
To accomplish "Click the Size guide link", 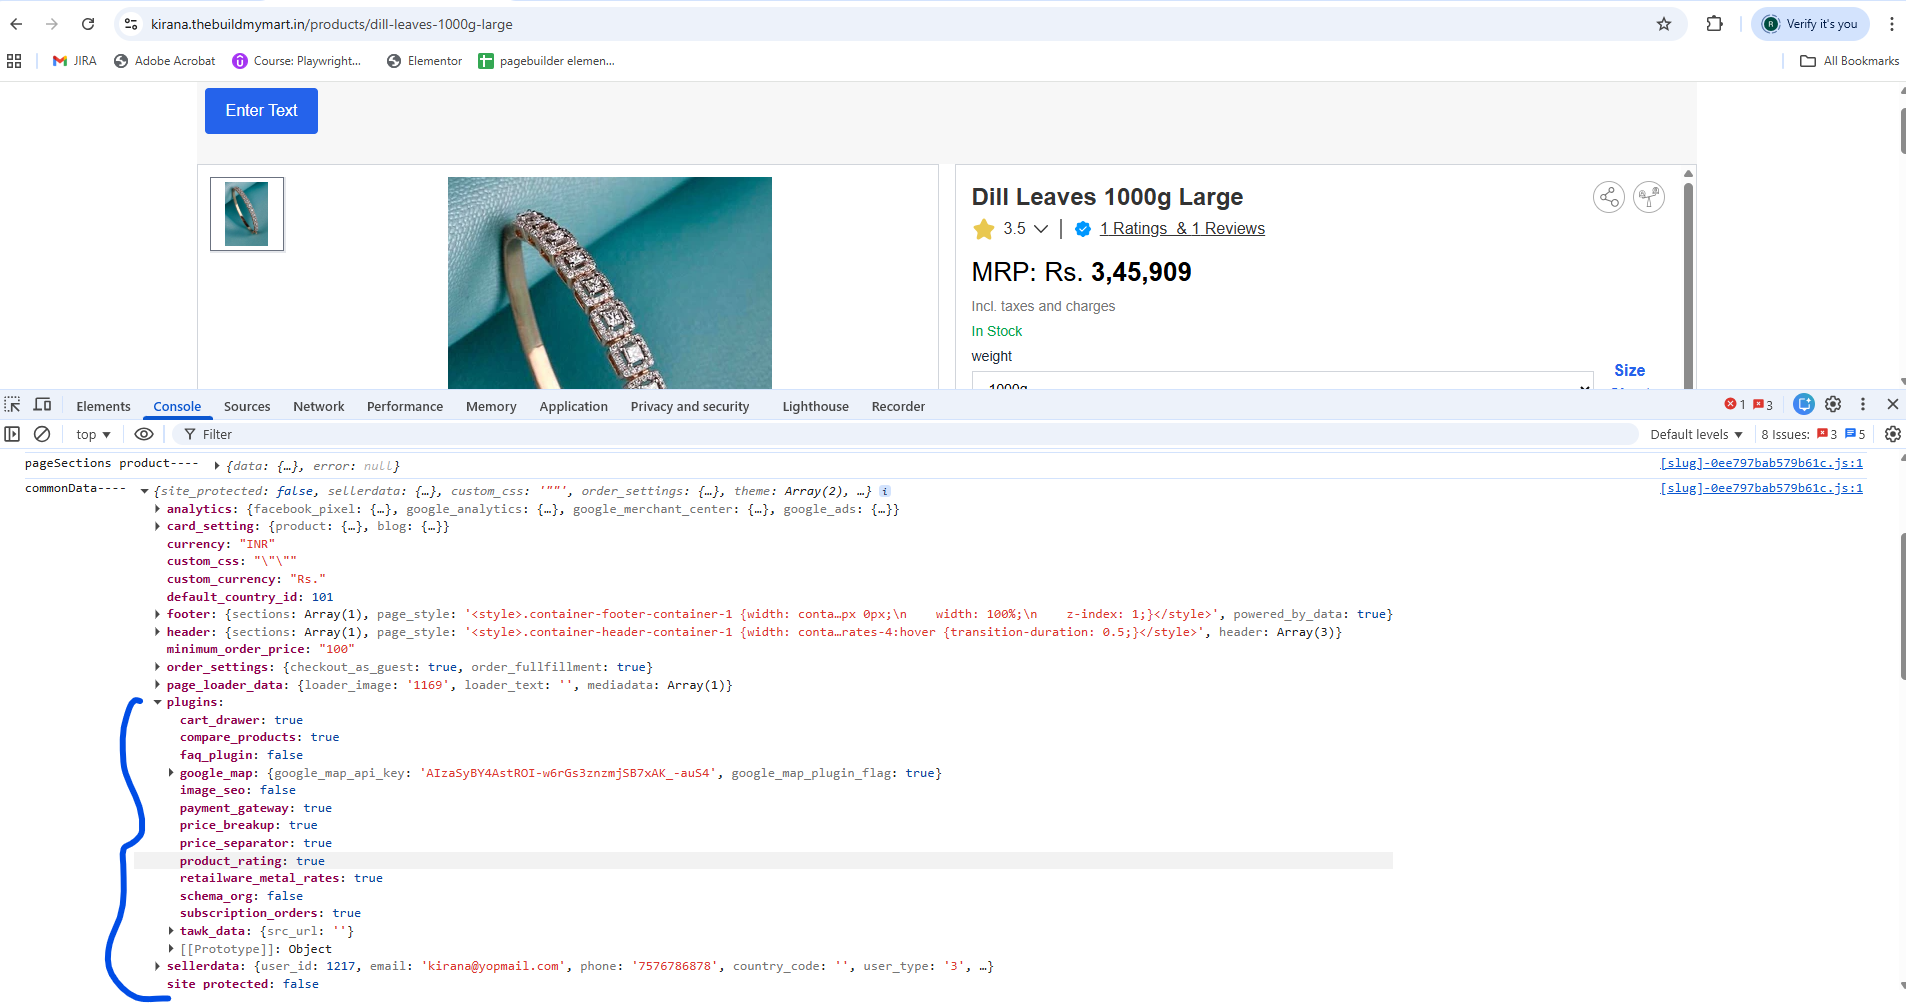I will coord(1629,371).
